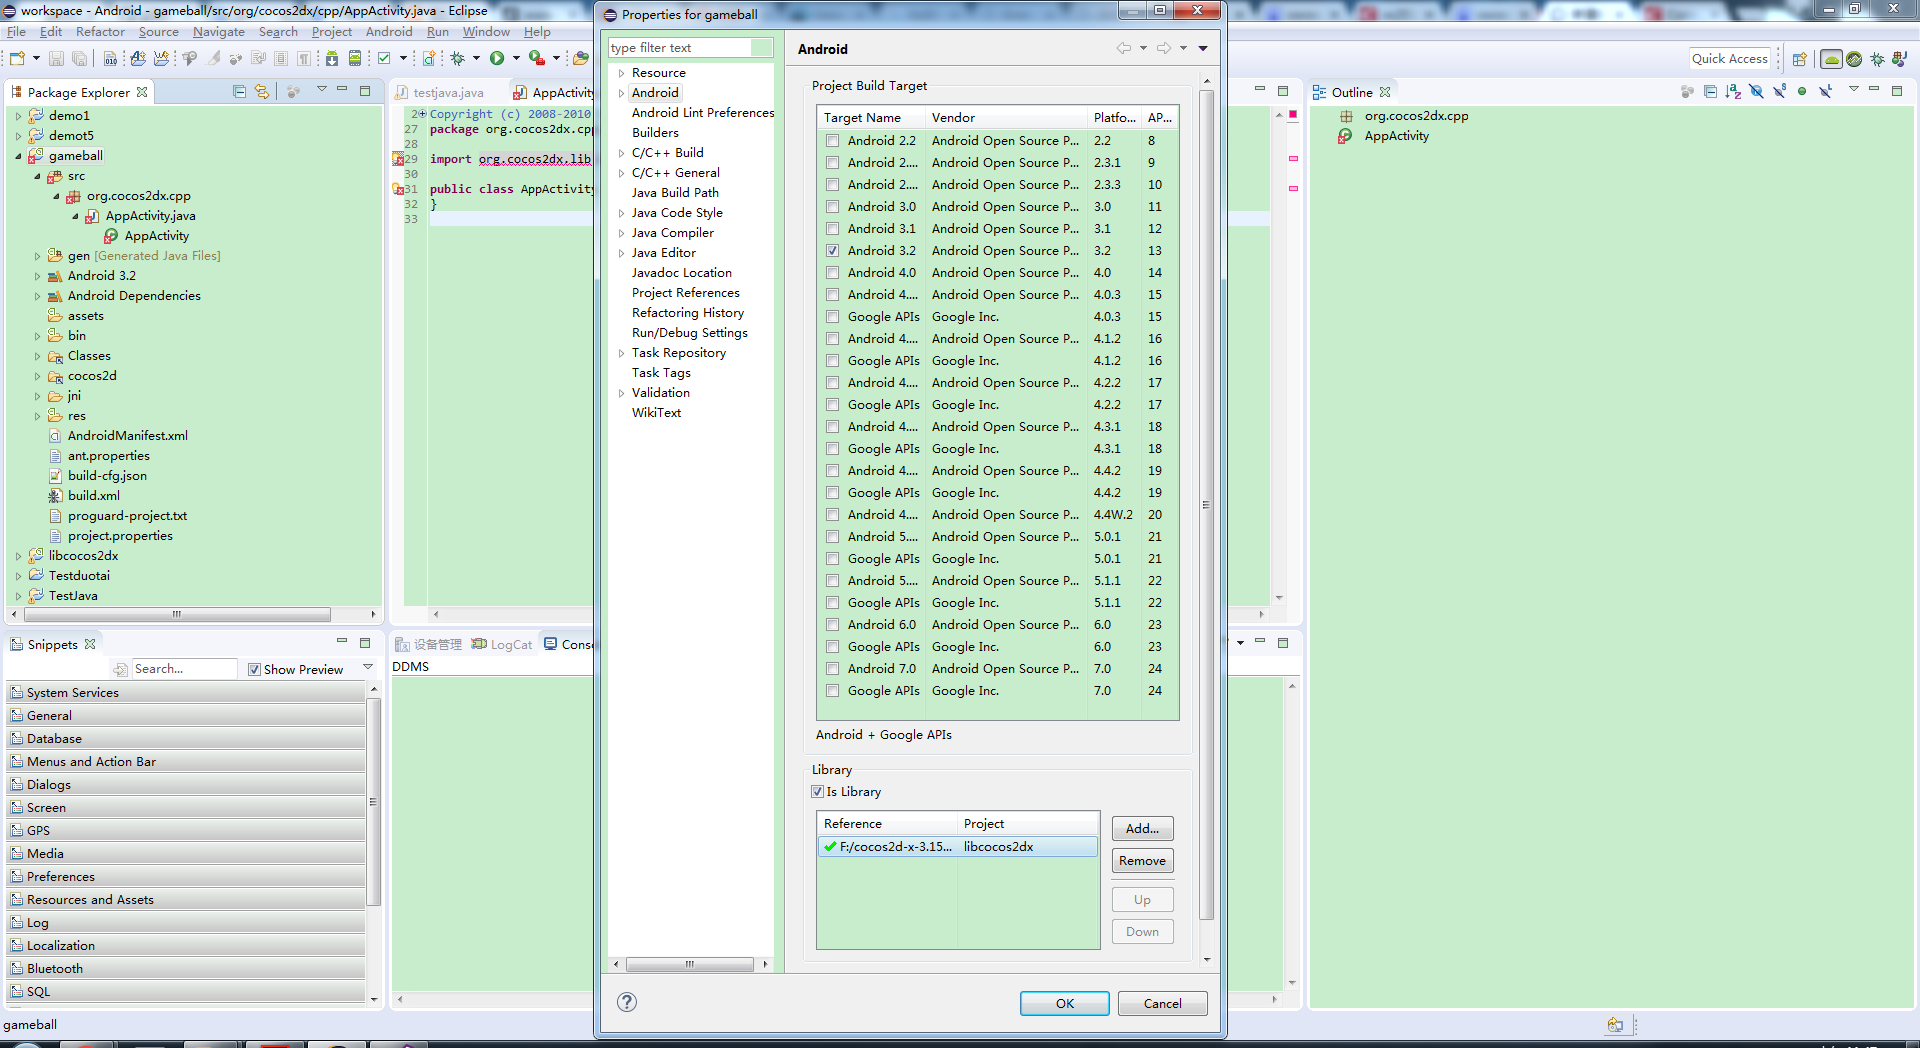The height and width of the screenshot is (1048, 1920).
Task: Click Hide Fields icon in Outline toolbar
Action: pyautogui.click(x=1756, y=91)
